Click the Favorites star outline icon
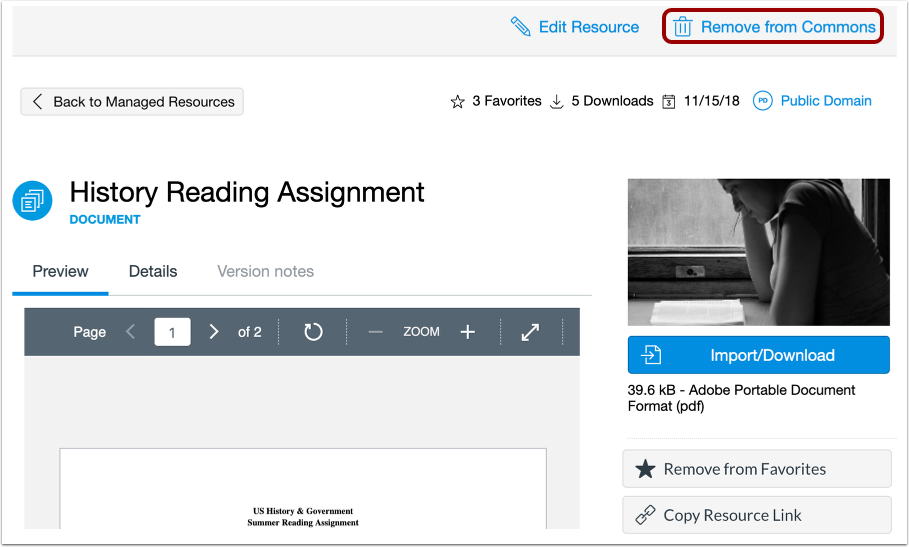The width and height of the screenshot is (909, 547). point(457,102)
